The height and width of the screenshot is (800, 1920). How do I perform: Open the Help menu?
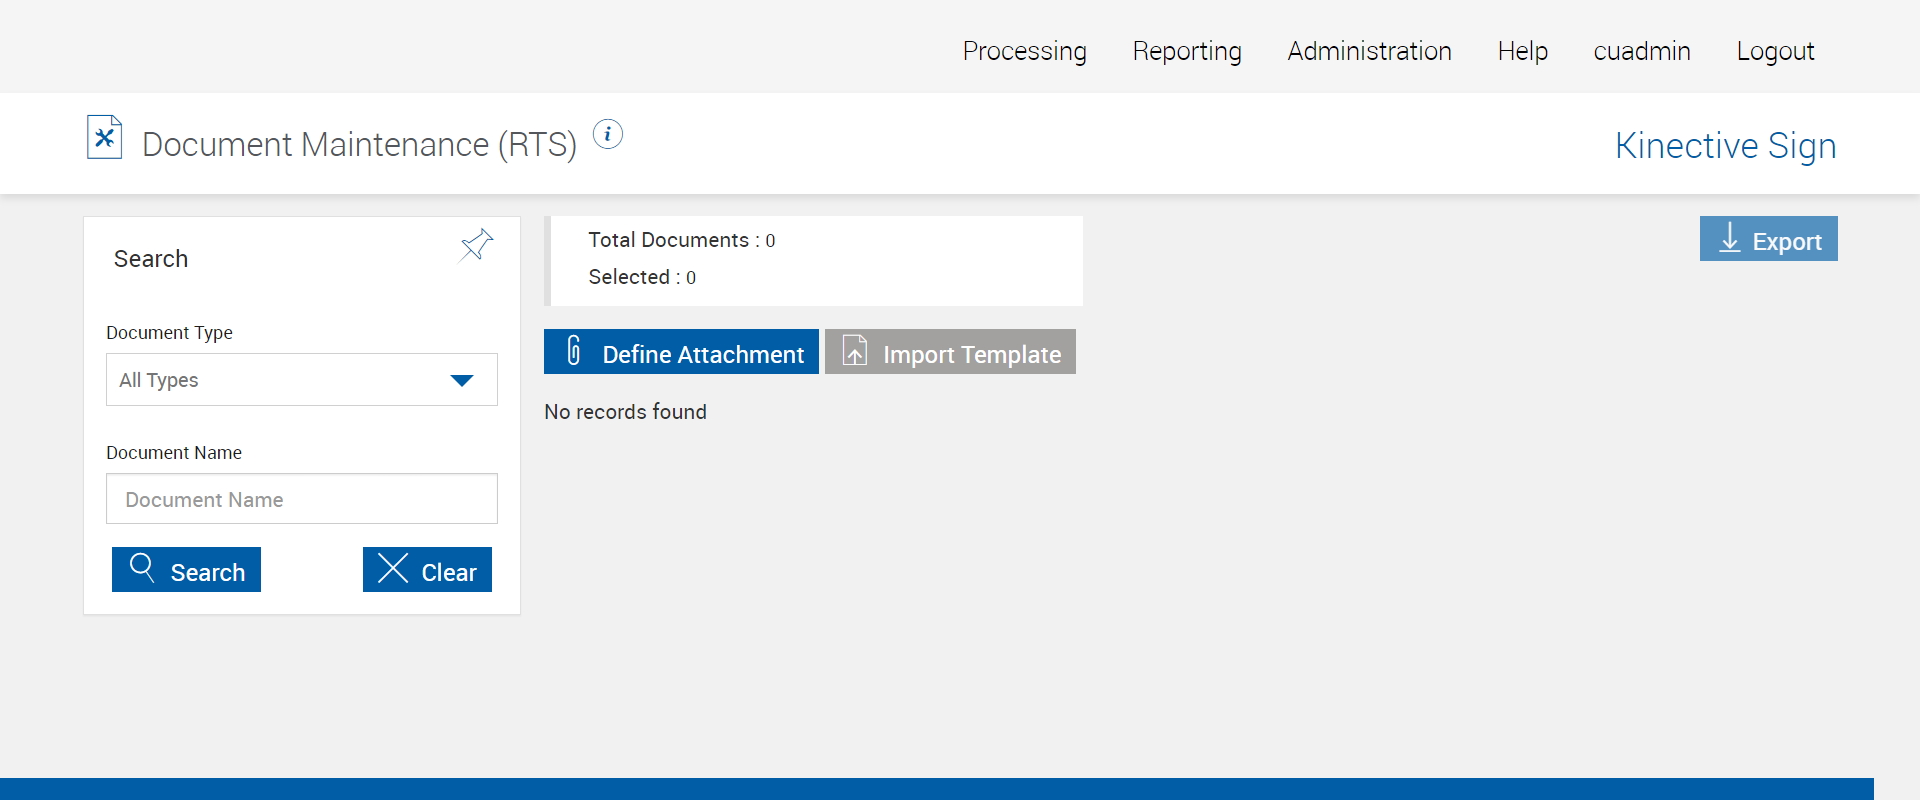click(x=1522, y=51)
